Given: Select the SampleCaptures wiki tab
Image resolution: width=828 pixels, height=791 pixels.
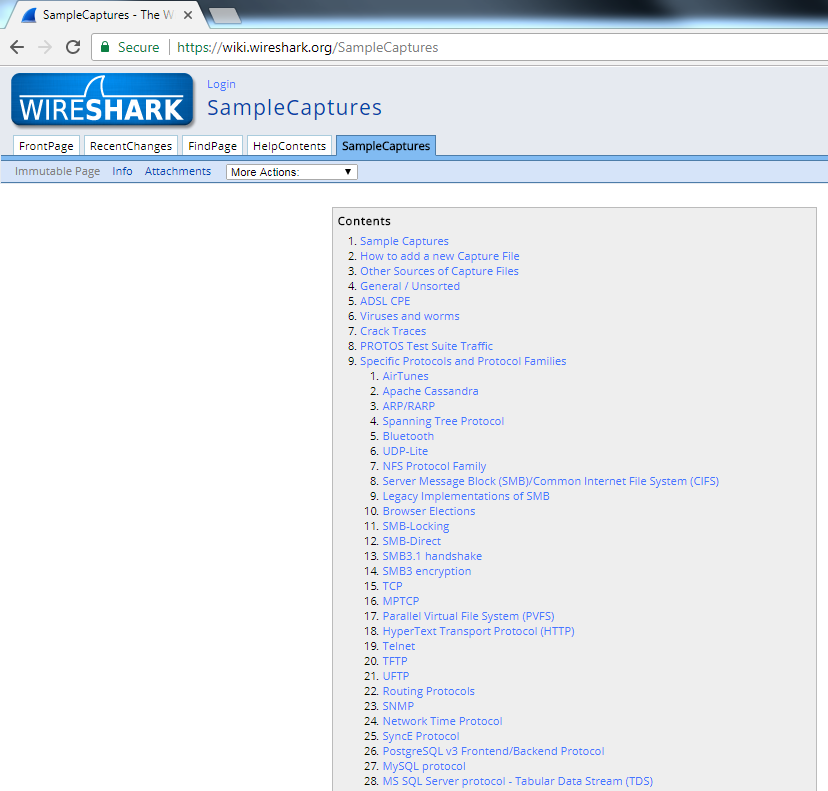Looking at the screenshot, I should click(386, 146).
